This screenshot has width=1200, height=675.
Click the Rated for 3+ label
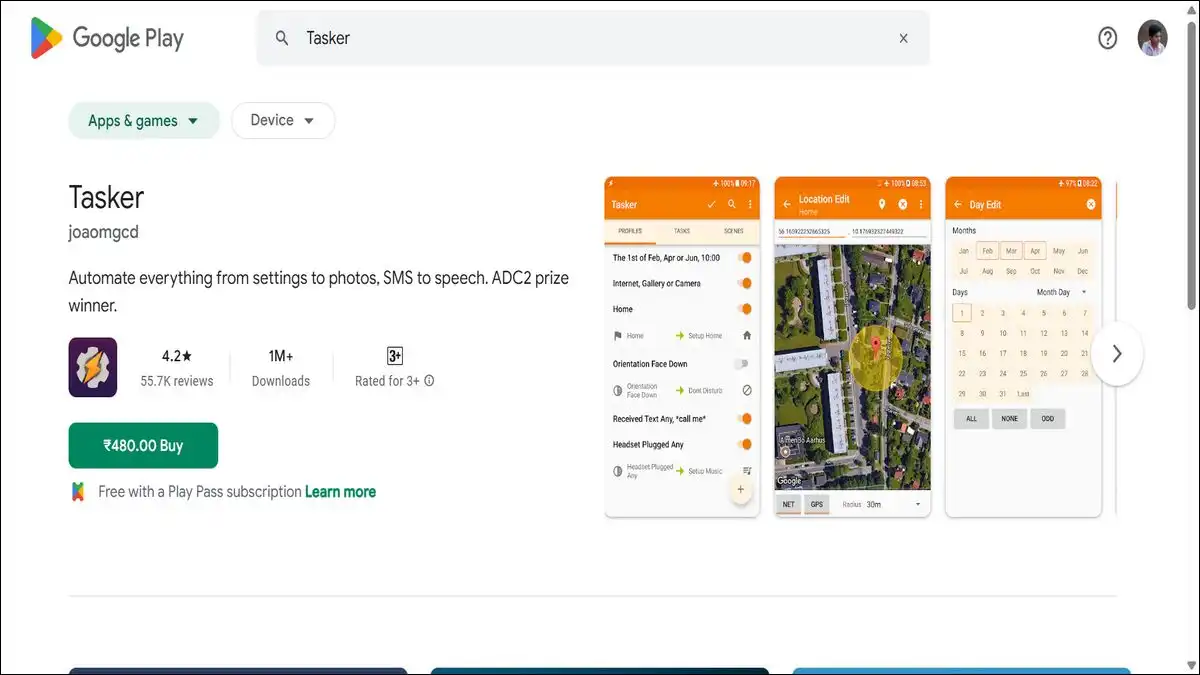(387, 381)
